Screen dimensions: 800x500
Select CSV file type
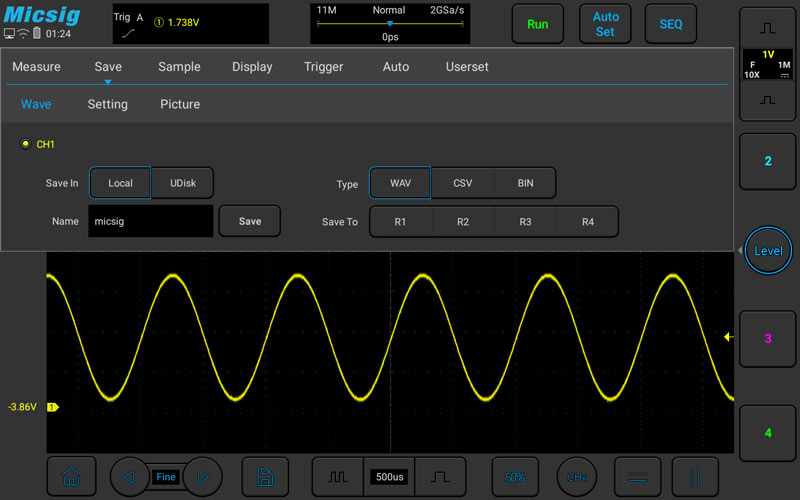[x=463, y=183]
